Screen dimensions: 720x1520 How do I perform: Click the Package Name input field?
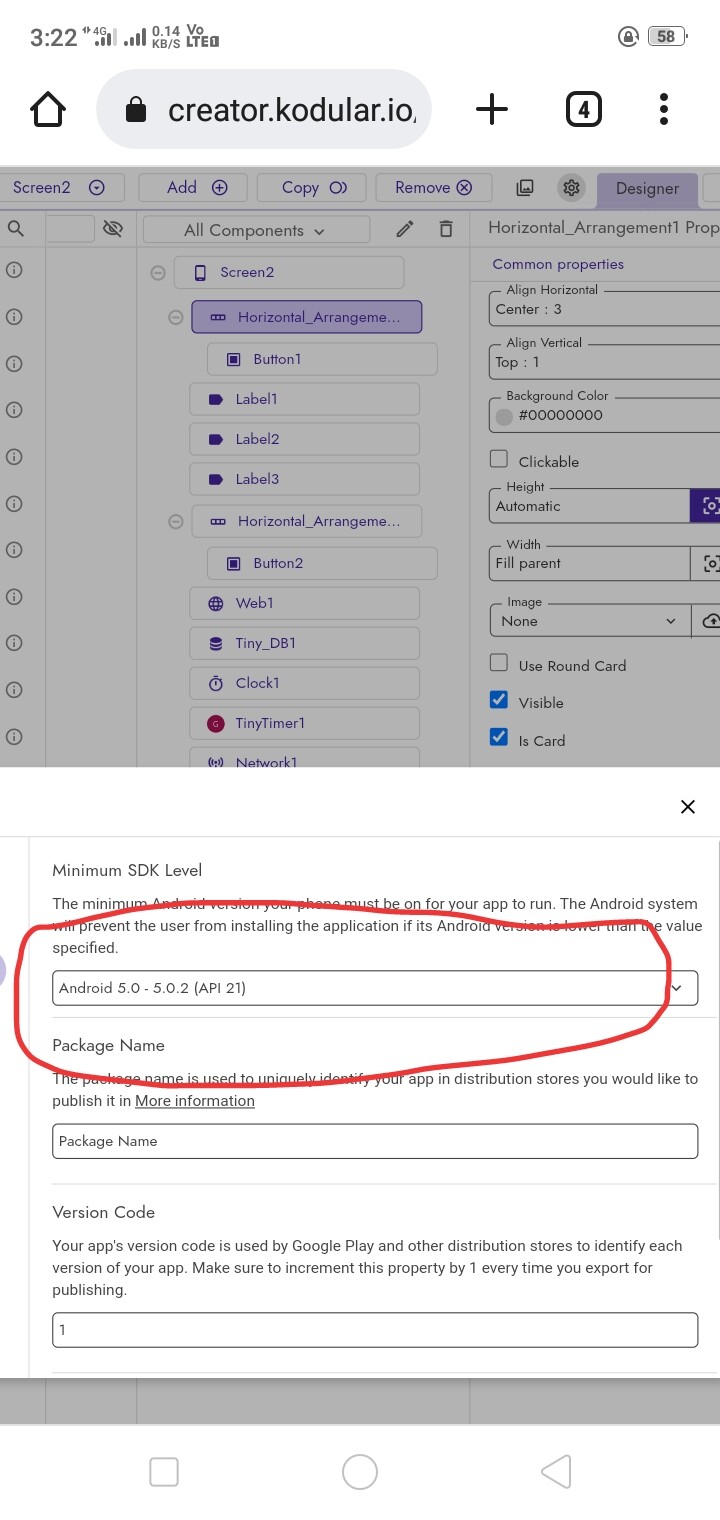(x=375, y=1141)
